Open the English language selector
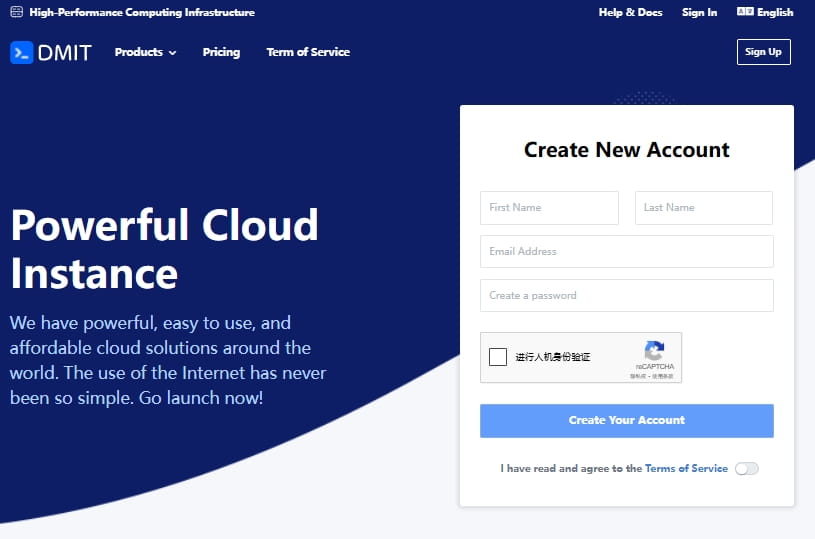 pos(775,13)
